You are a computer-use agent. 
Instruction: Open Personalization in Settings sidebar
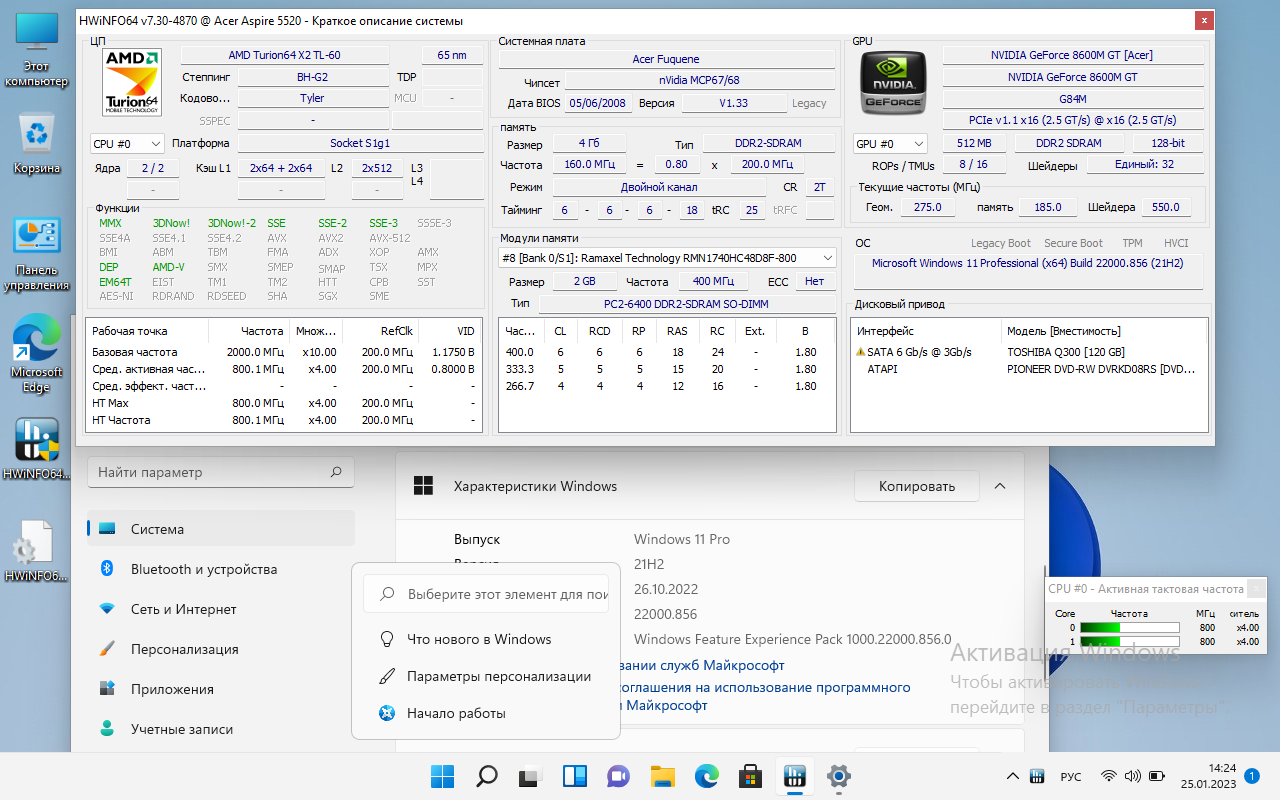tap(221, 649)
